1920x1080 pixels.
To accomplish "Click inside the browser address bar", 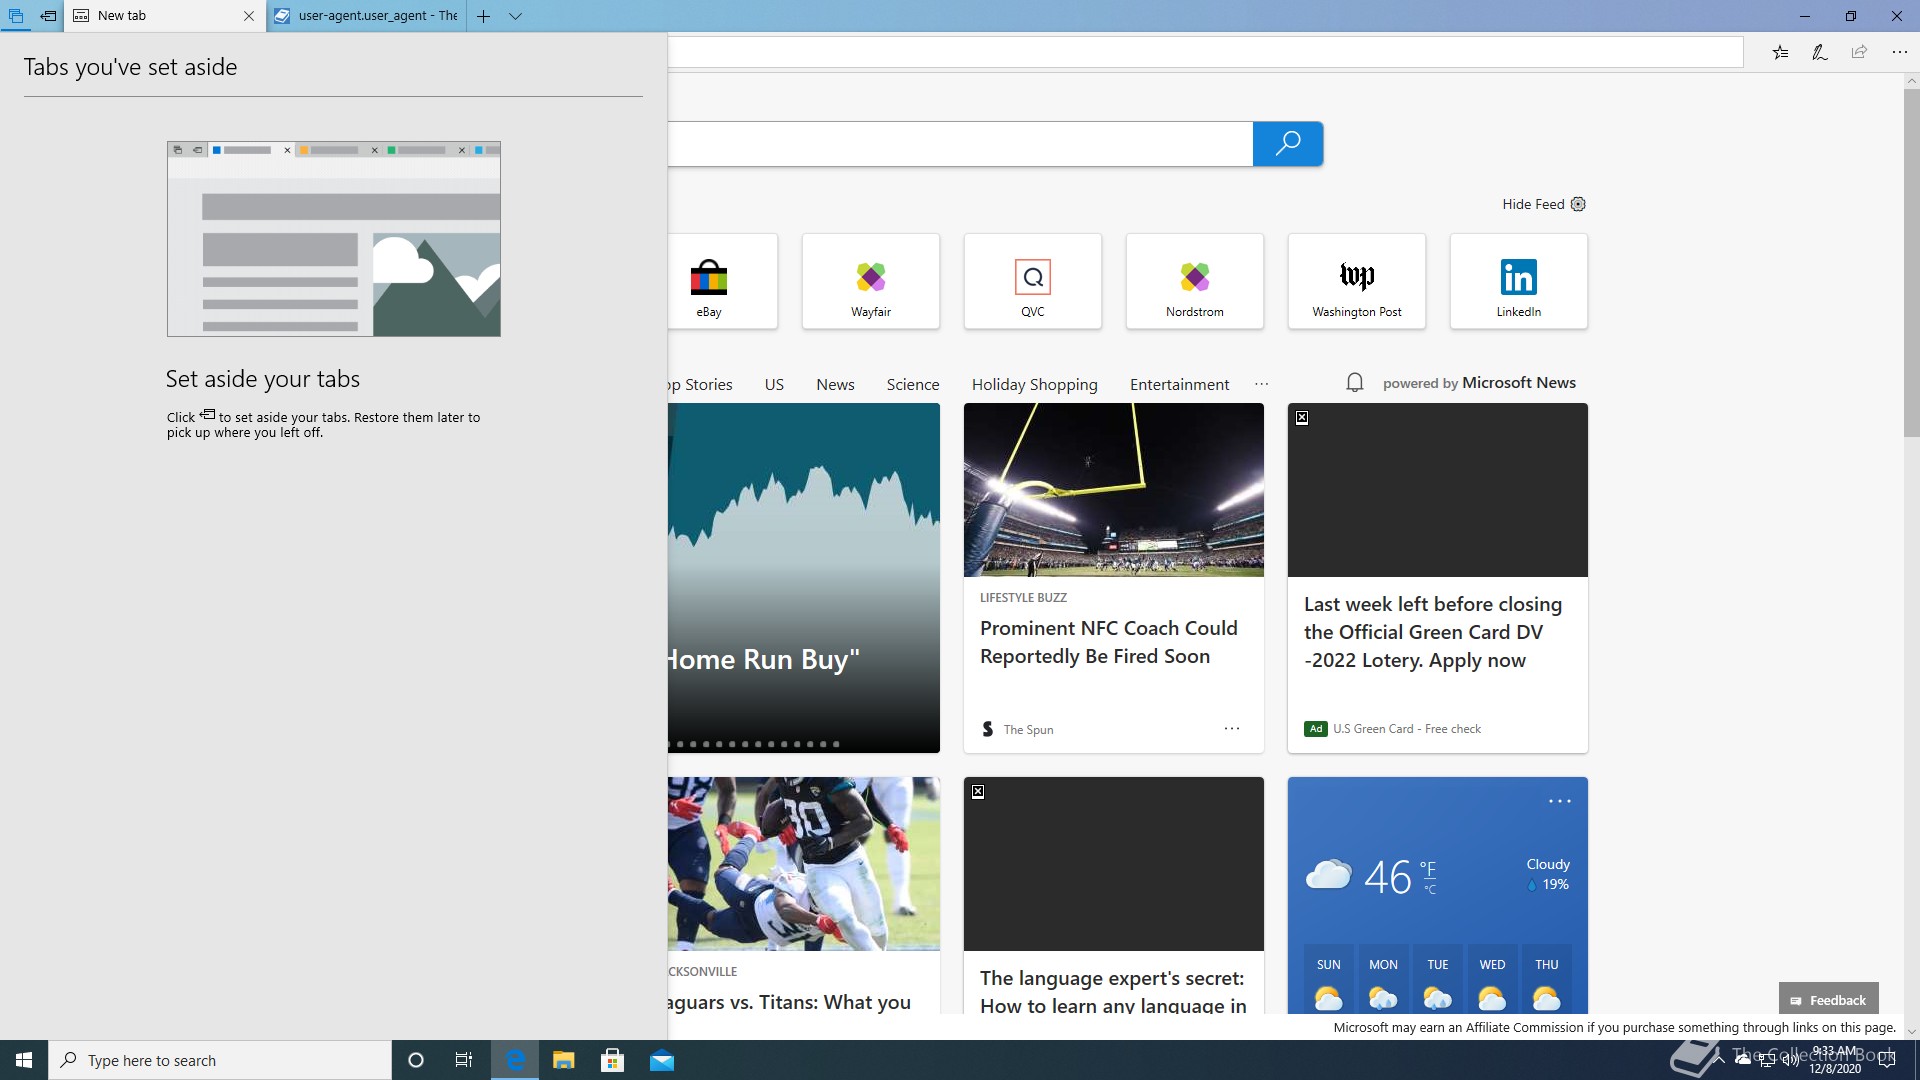I will (1205, 52).
